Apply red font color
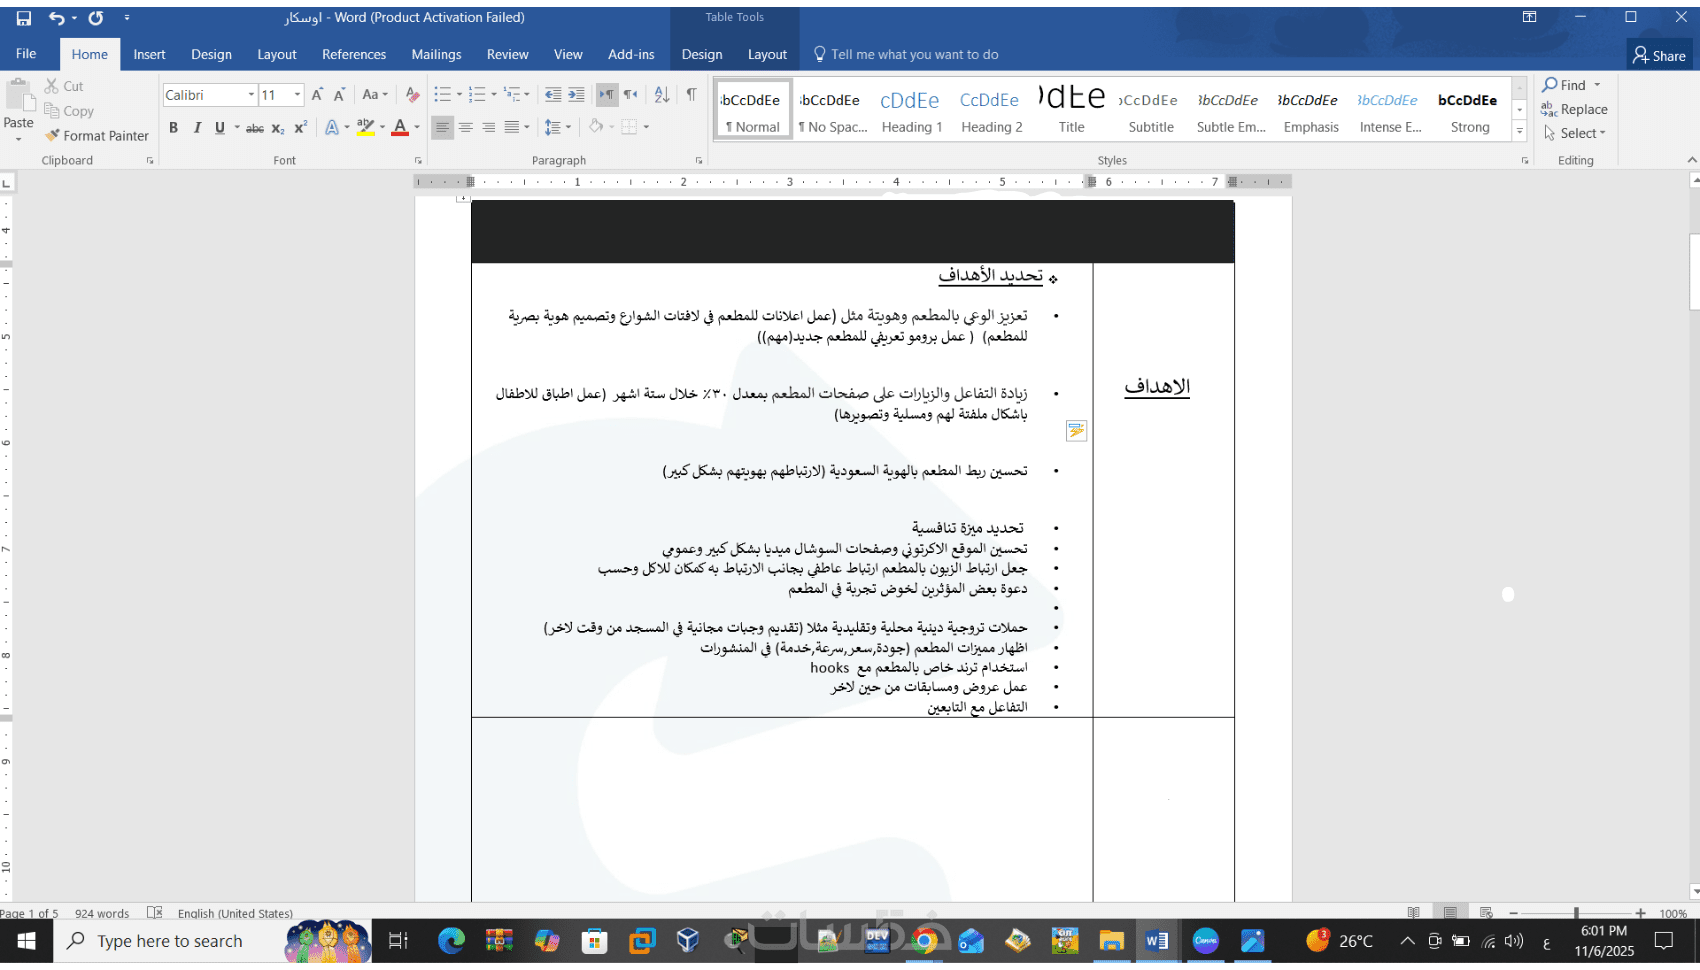The width and height of the screenshot is (1700, 970). 400,127
